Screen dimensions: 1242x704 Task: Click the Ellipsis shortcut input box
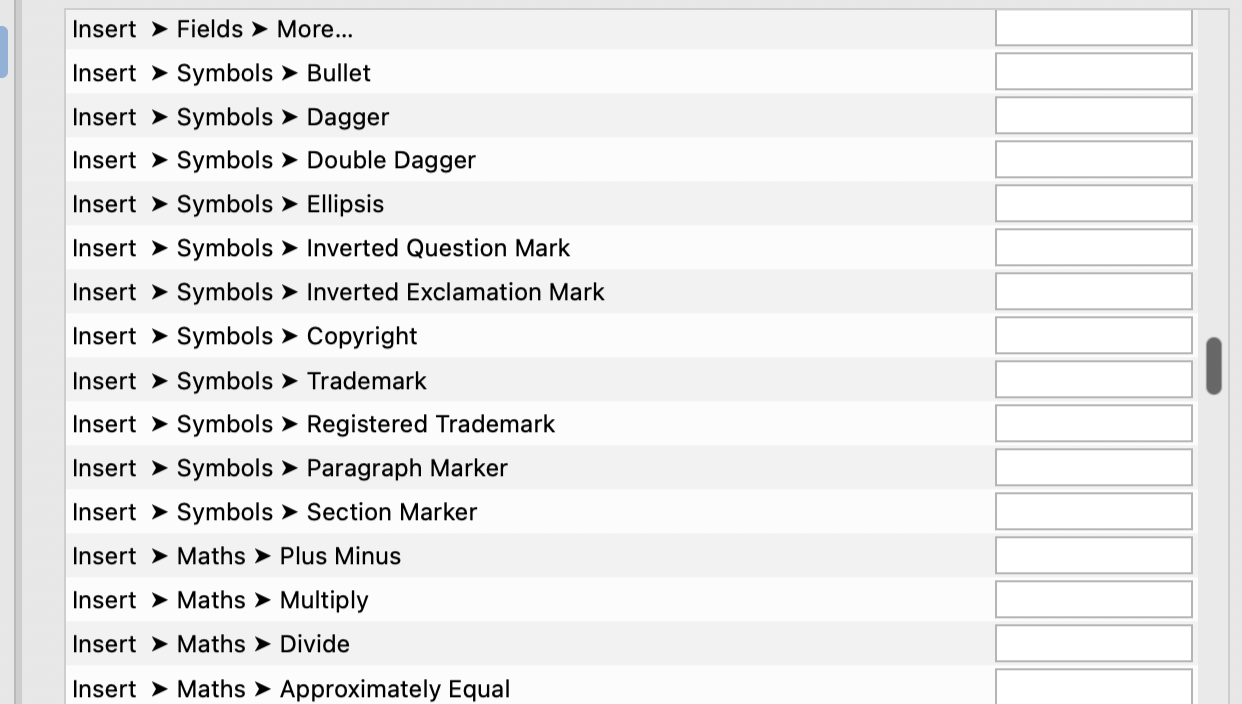click(1093, 203)
